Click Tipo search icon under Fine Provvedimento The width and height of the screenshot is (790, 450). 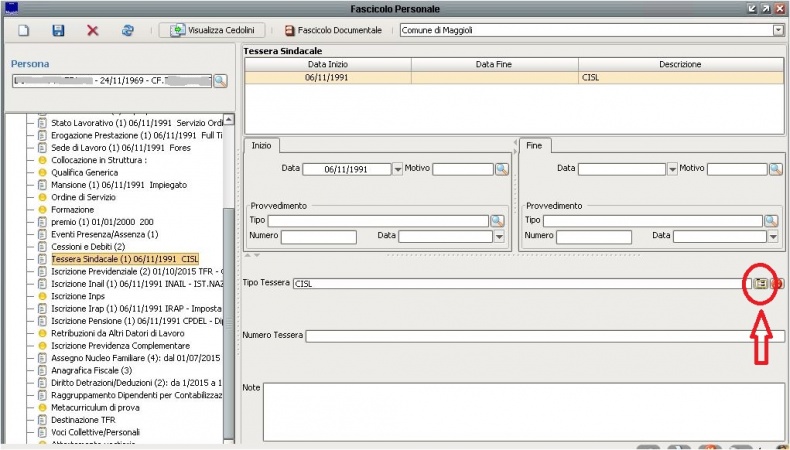tap(771, 220)
